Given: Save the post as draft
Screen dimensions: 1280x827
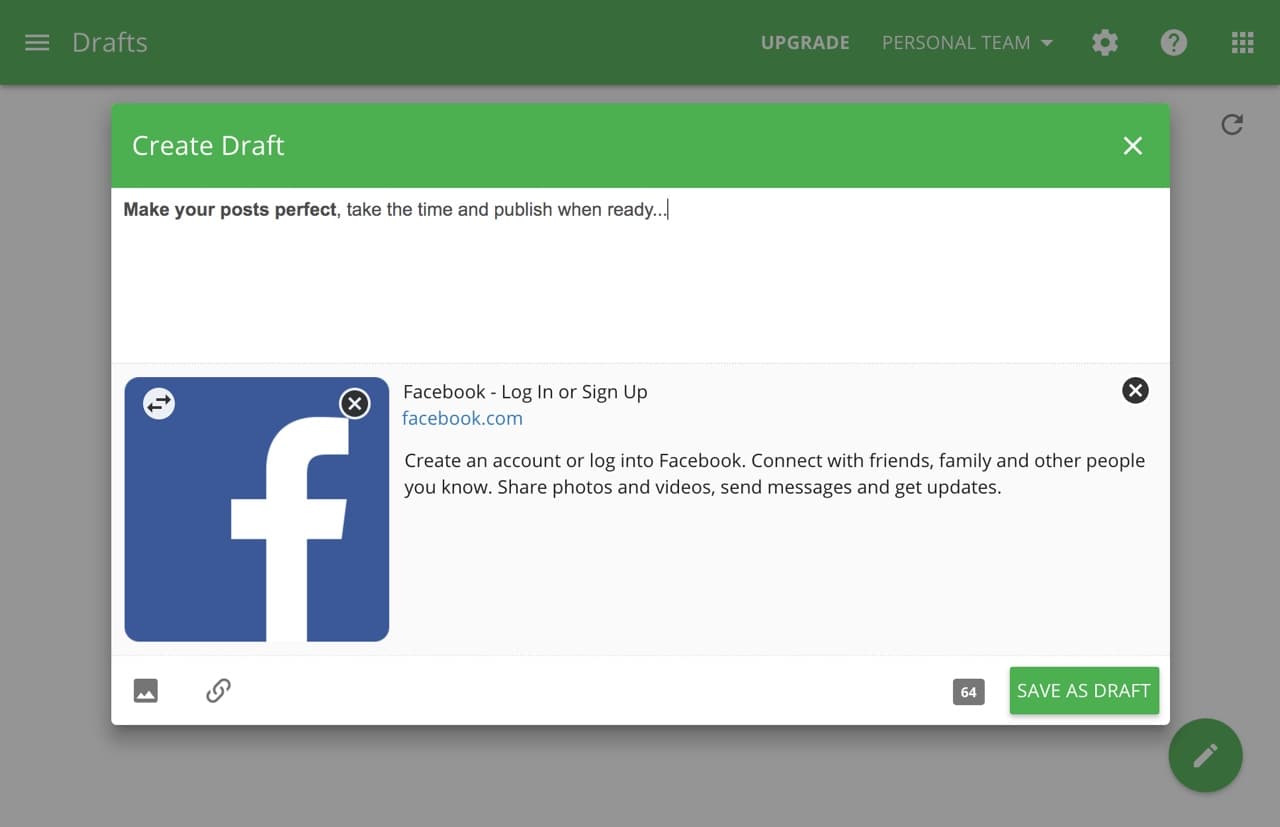Looking at the screenshot, I should [1084, 691].
